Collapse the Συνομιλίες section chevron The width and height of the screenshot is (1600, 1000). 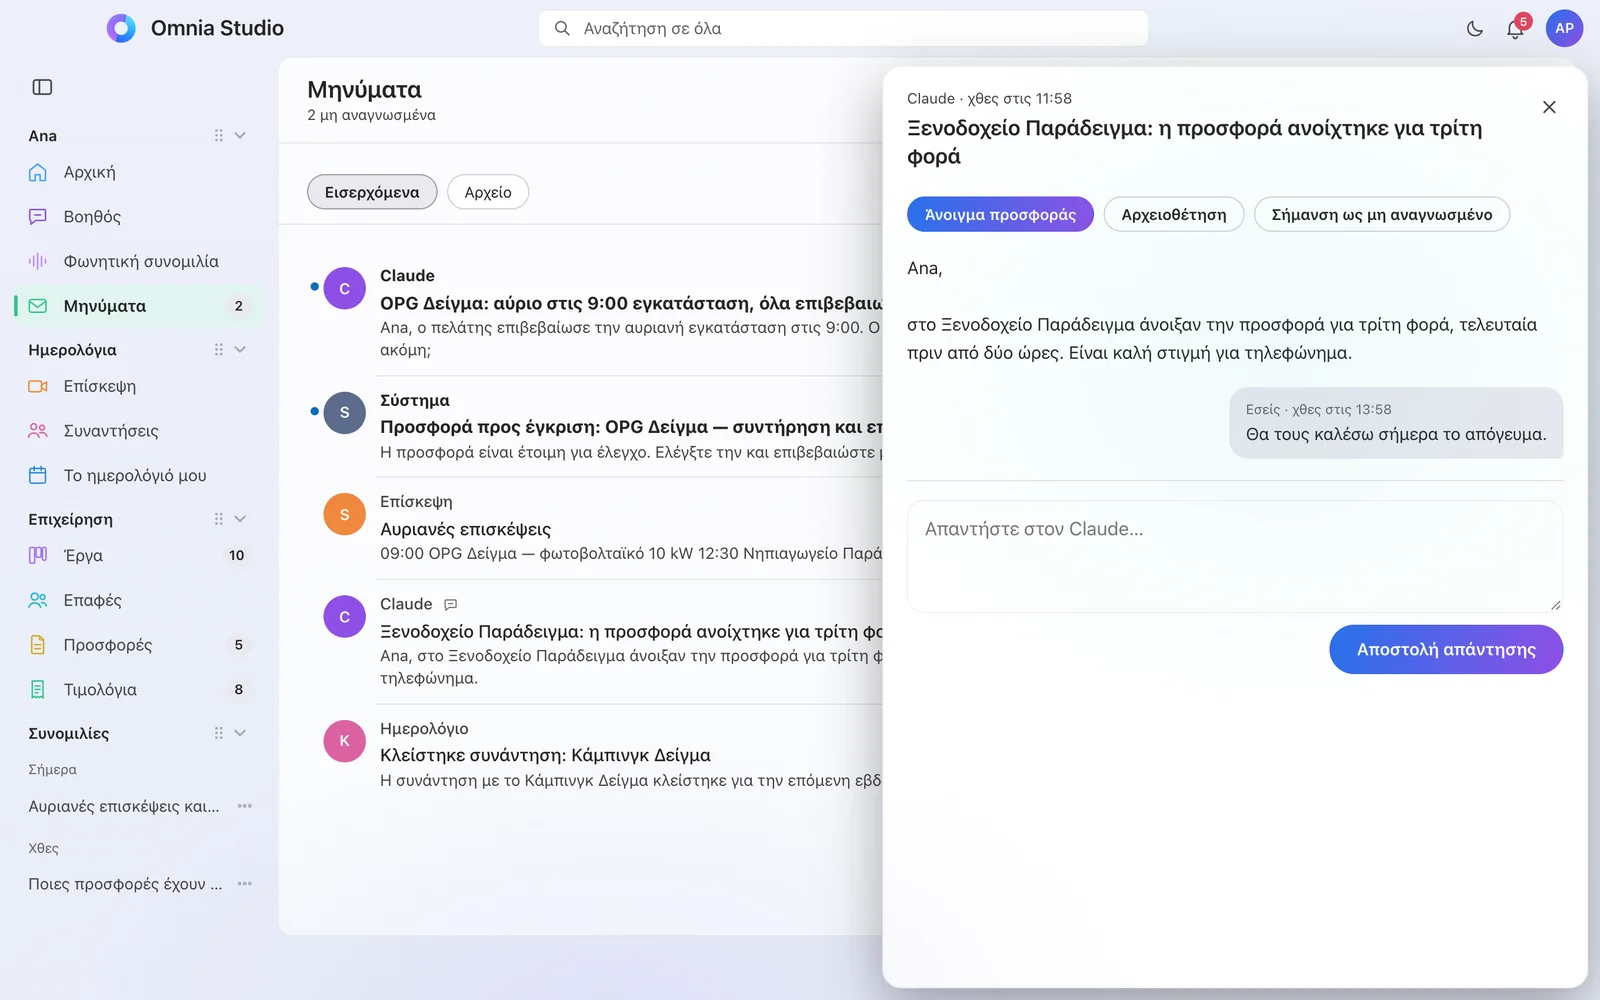click(x=240, y=733)
